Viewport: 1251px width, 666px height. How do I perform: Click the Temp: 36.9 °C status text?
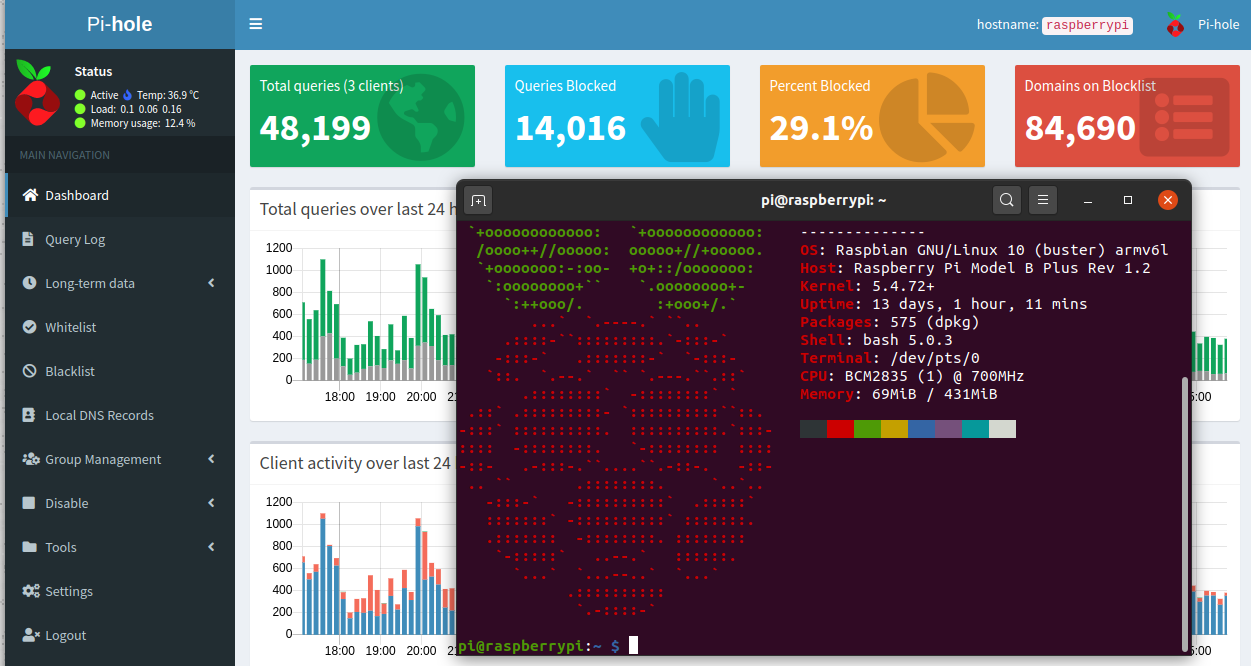[167, 95]
